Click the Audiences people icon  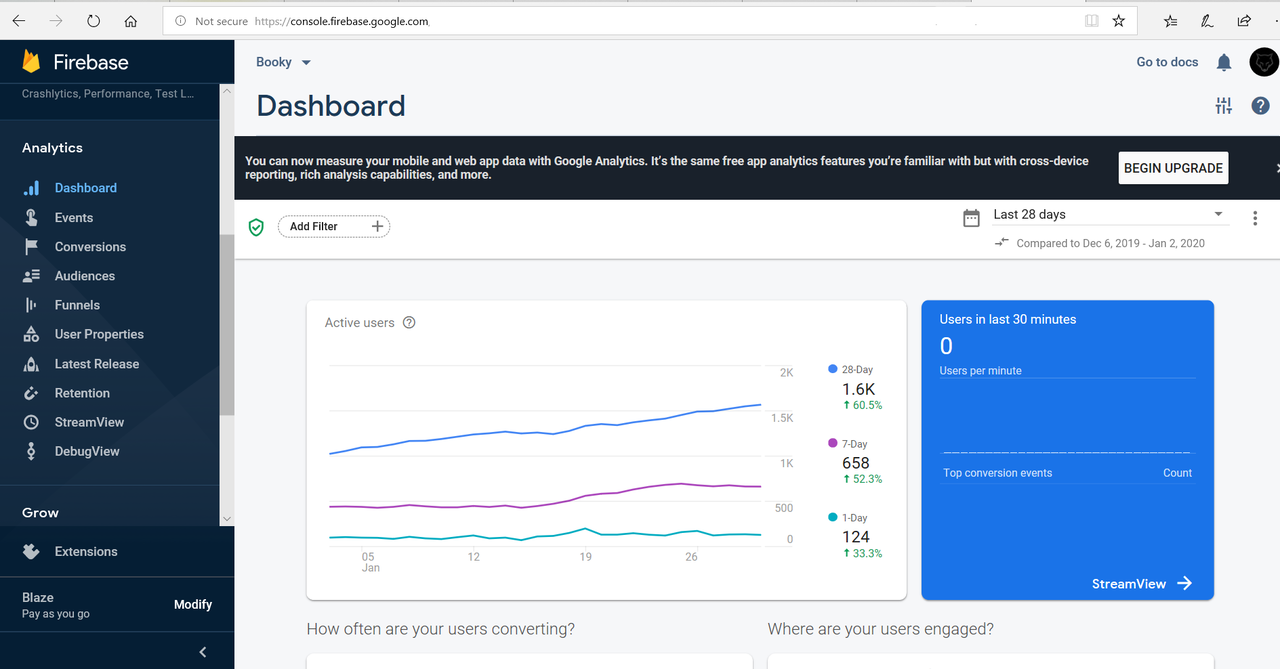[31, 276]
